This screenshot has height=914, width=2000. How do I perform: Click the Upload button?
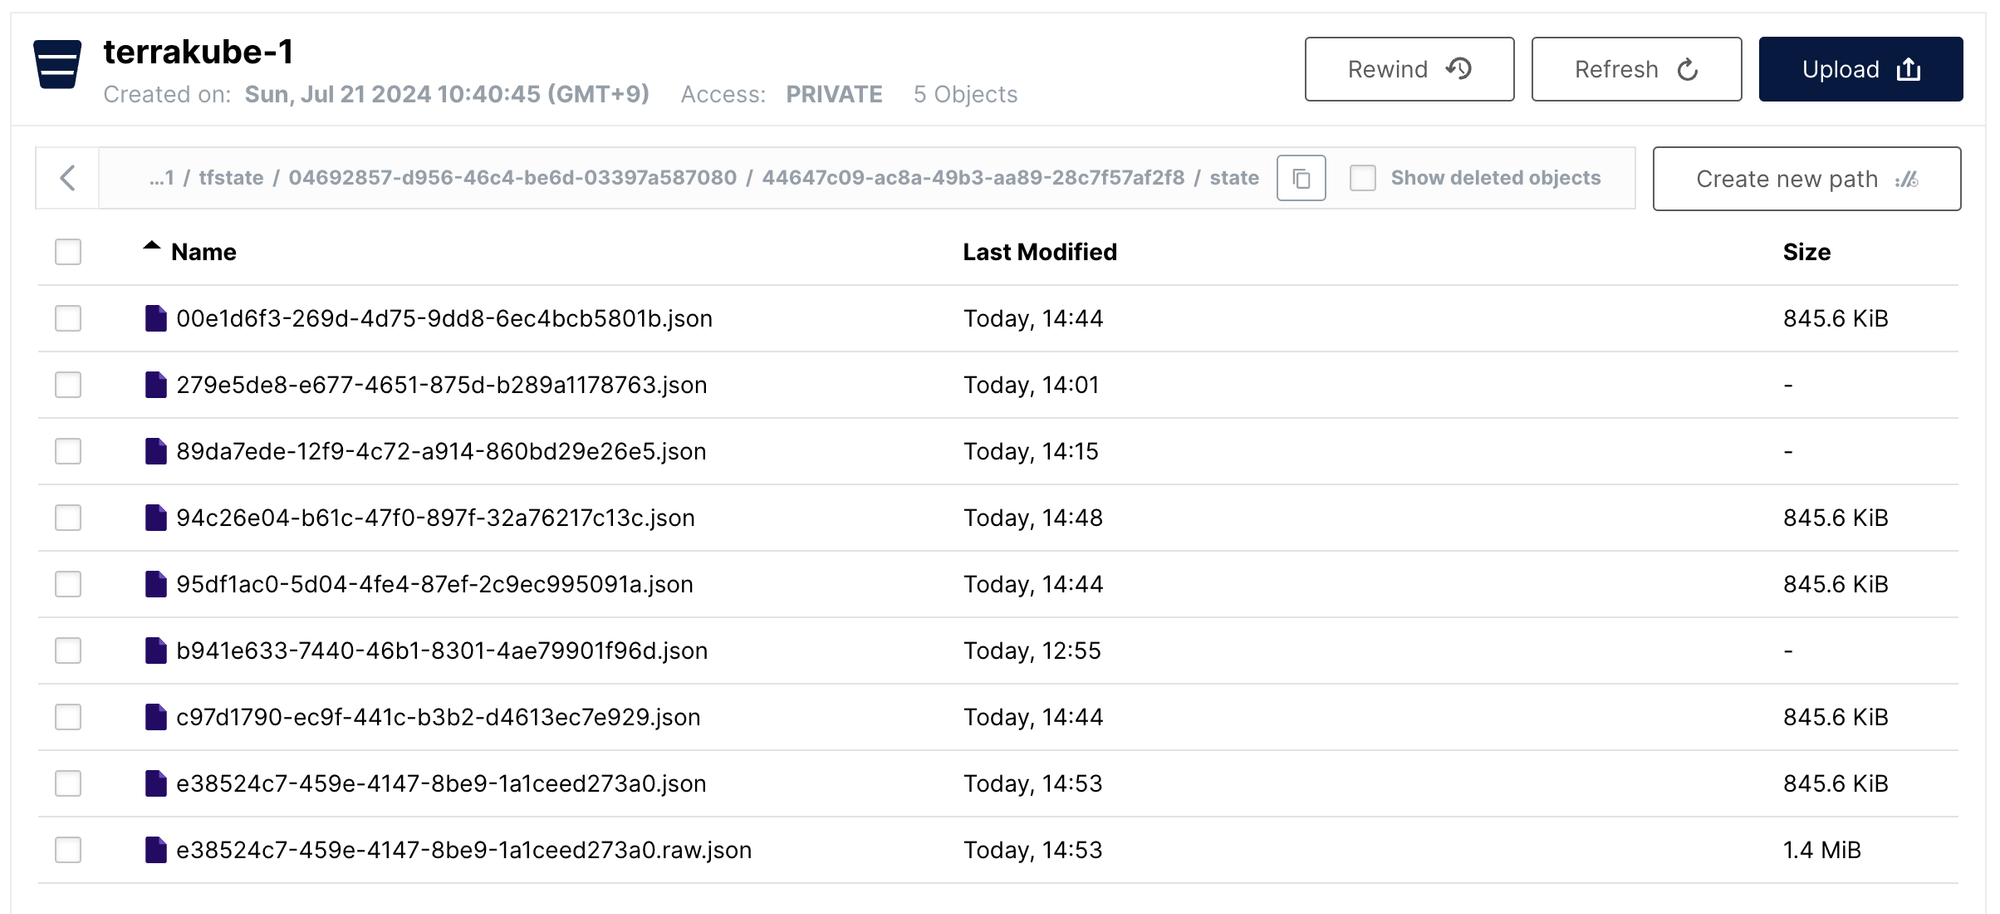tap(1860, 69)
